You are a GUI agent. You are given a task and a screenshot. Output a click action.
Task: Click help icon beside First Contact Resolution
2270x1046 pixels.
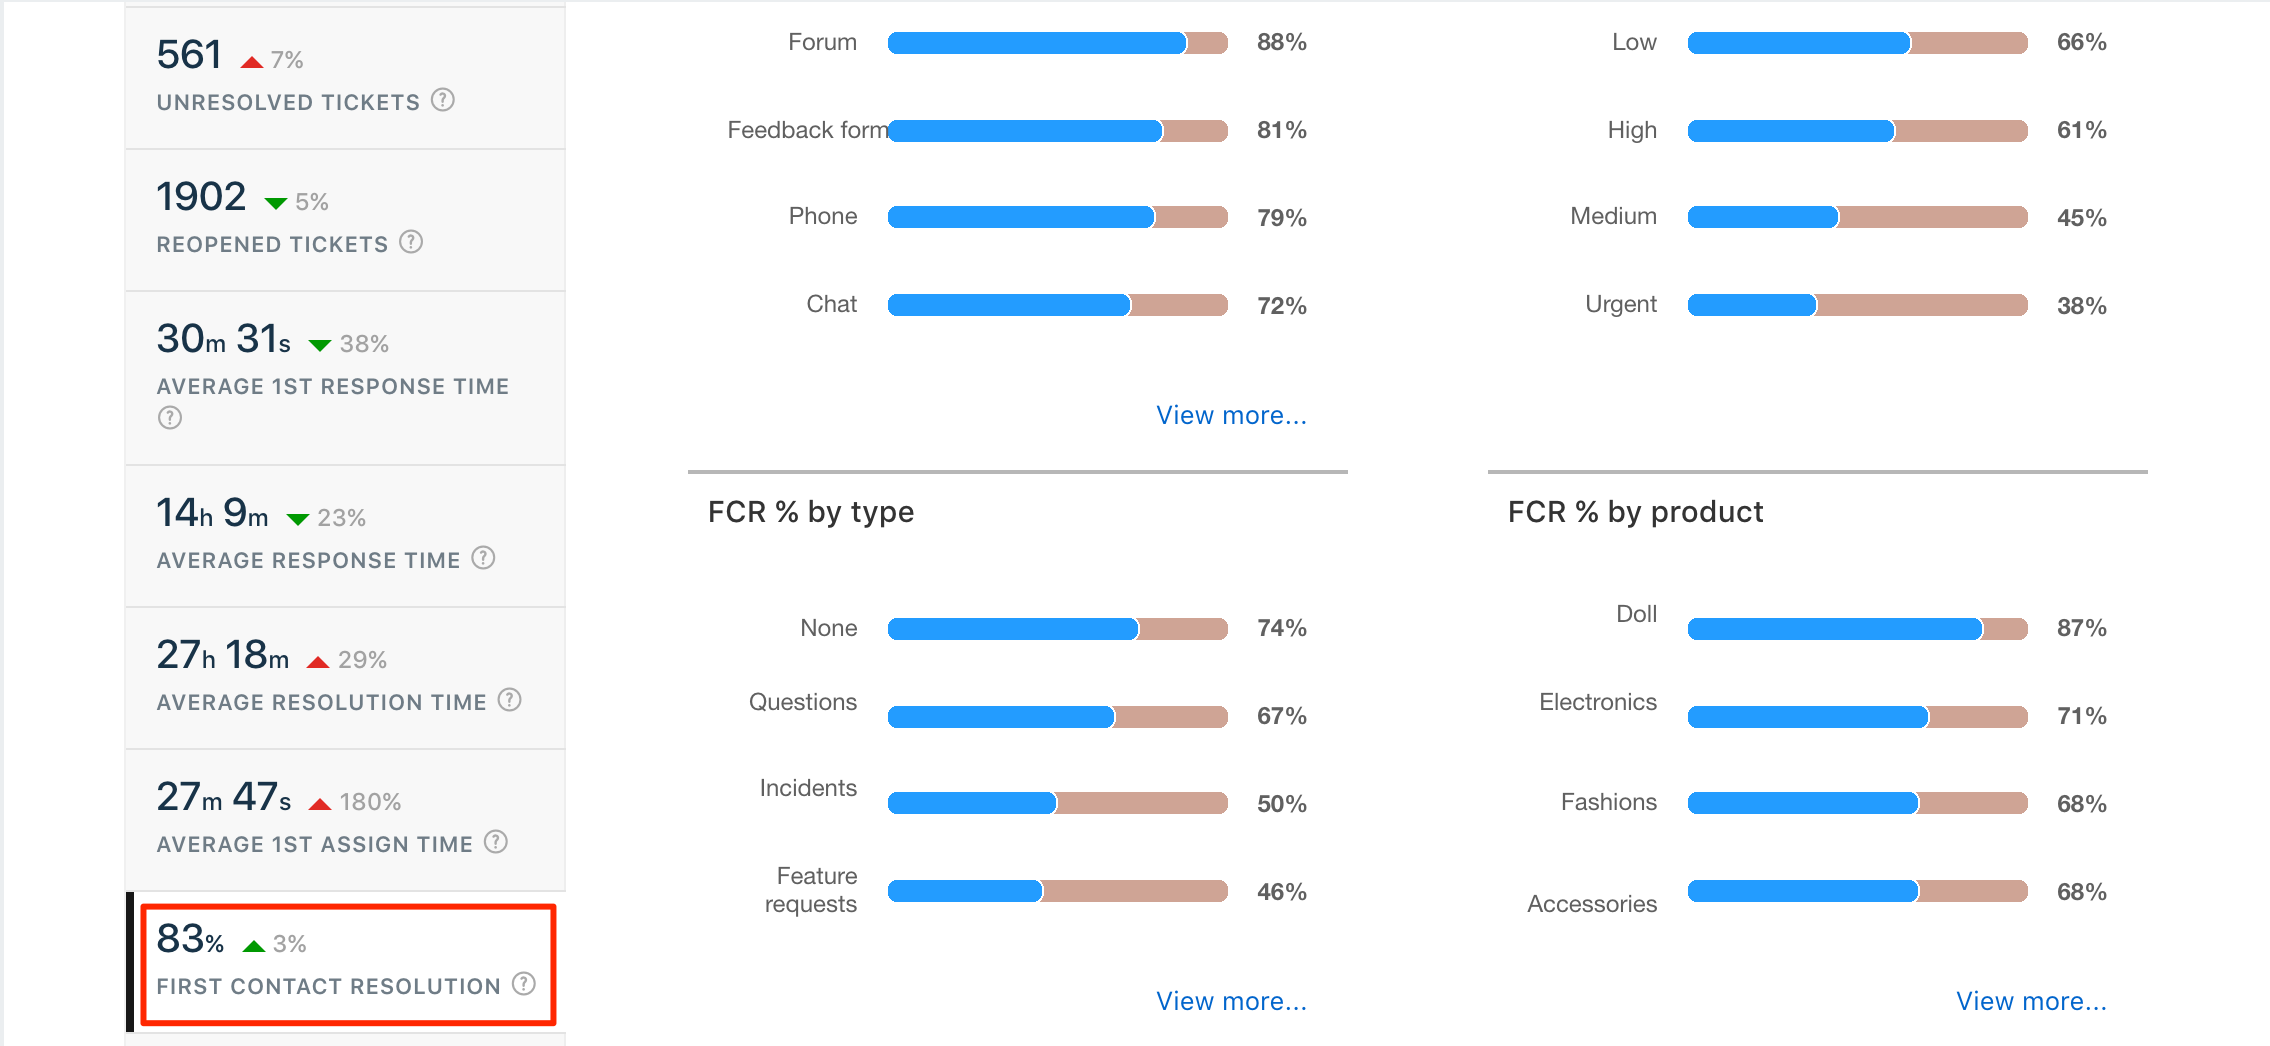click(x=524, y=984)
